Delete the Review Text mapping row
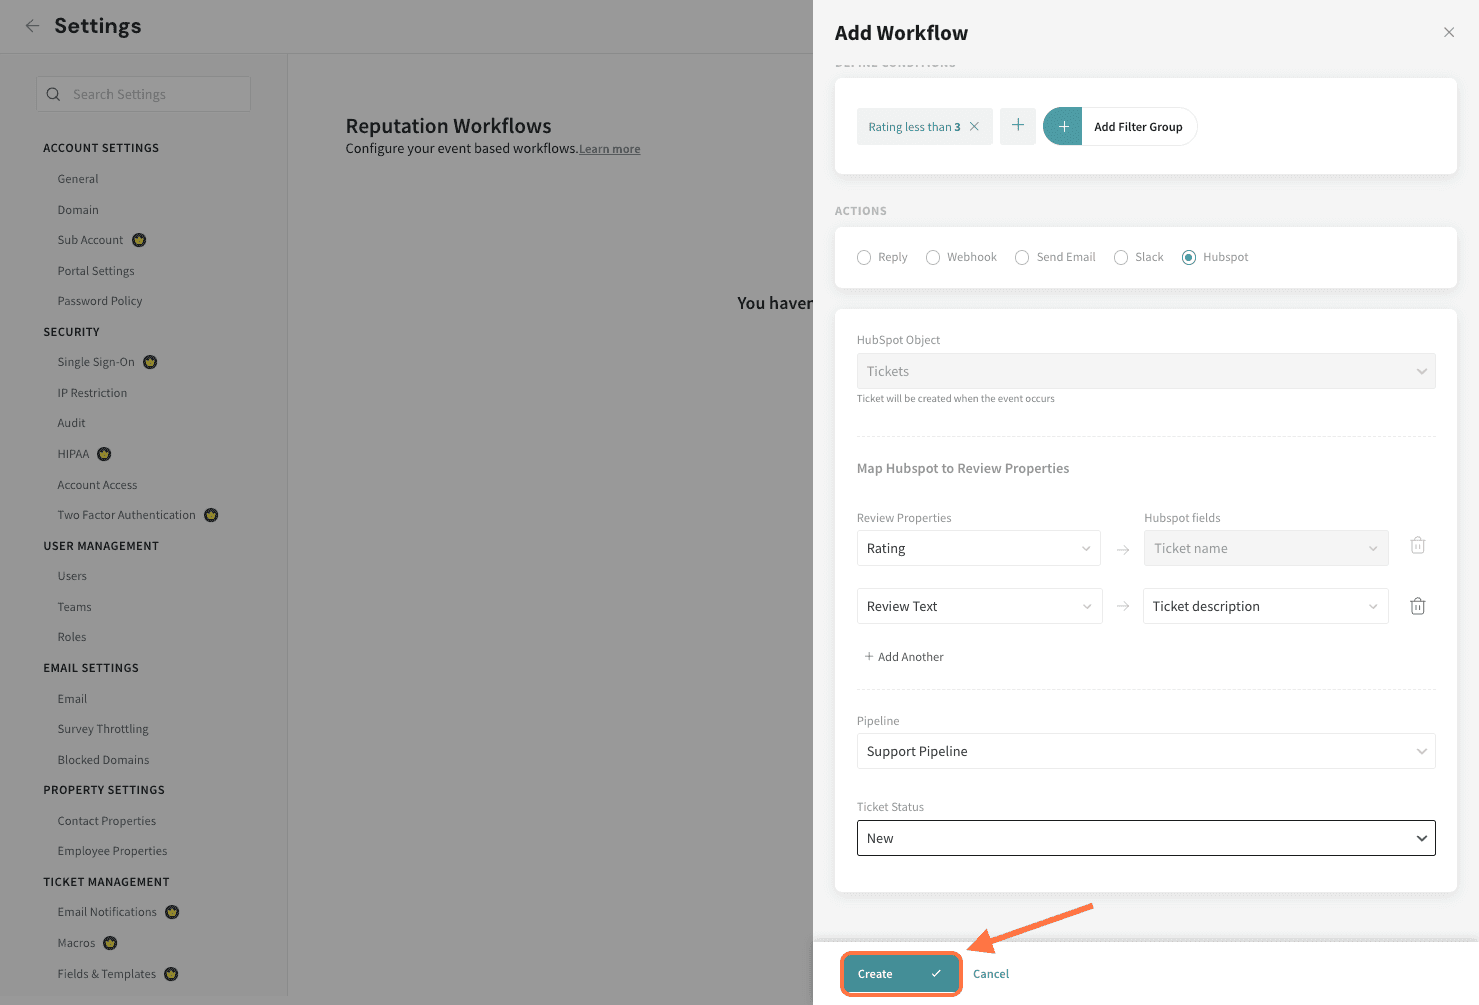 (1417, 606)
